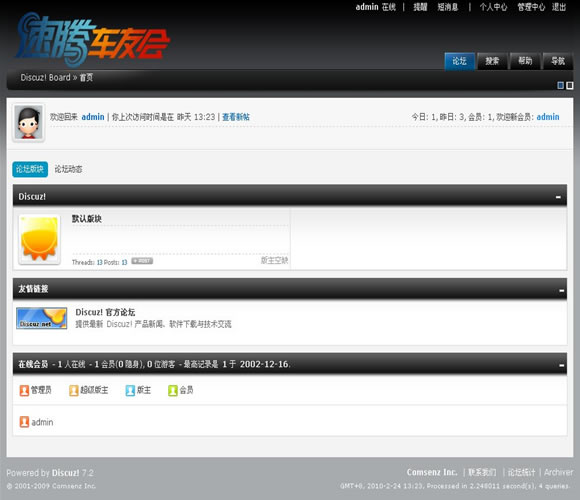Image resolution: width=580 pixels, height=500 pixels.
Task: Click 退出 to log out
Action: point(559,7)
